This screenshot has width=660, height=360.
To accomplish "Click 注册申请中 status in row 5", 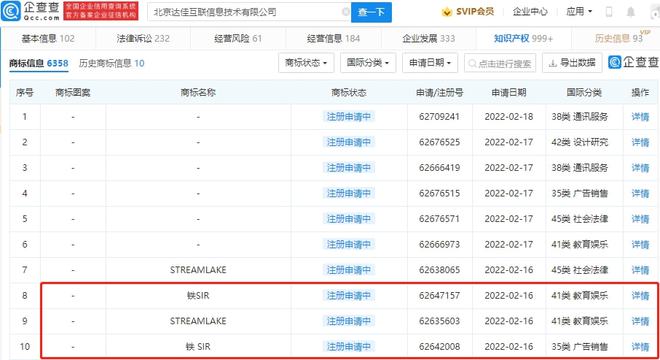I will [x=349, y=219].
